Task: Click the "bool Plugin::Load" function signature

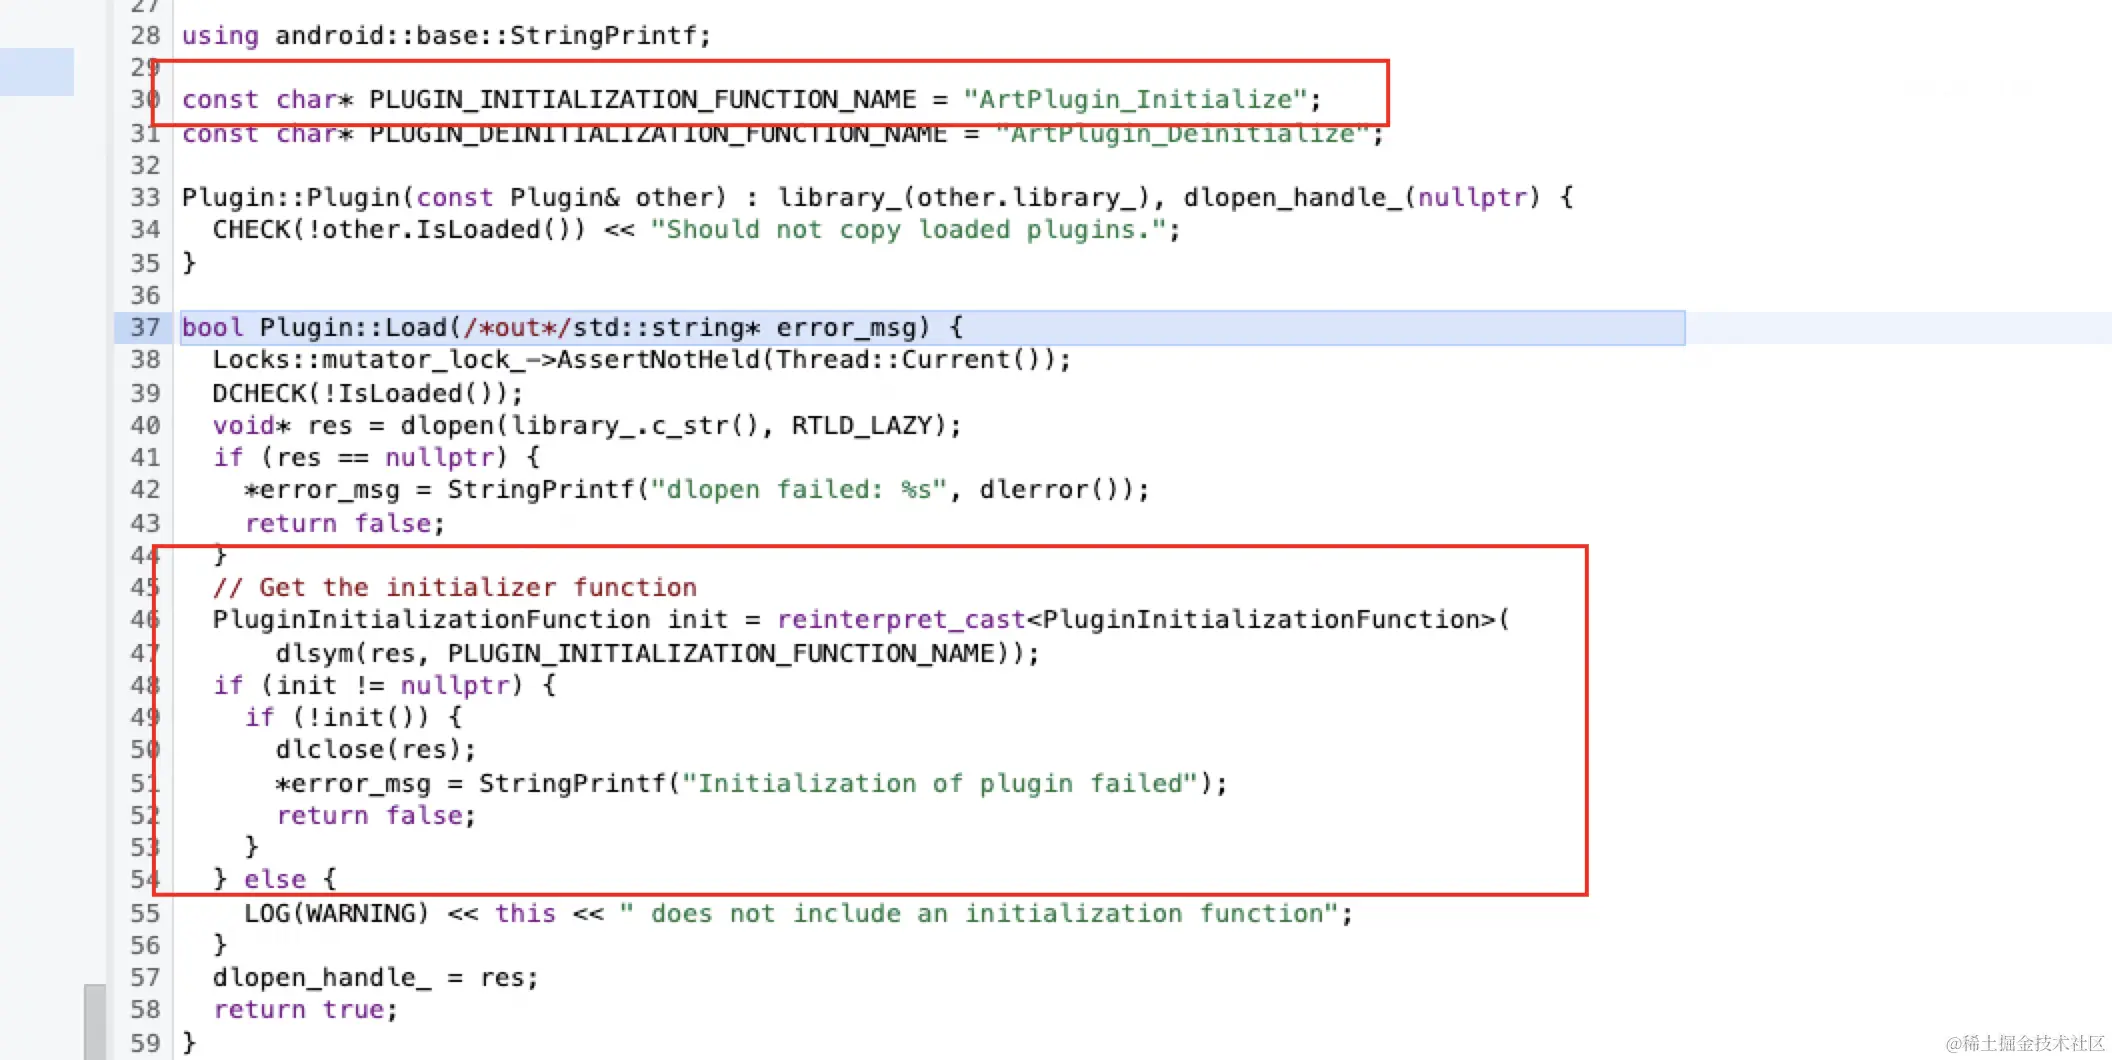Action: coord(572,328)
